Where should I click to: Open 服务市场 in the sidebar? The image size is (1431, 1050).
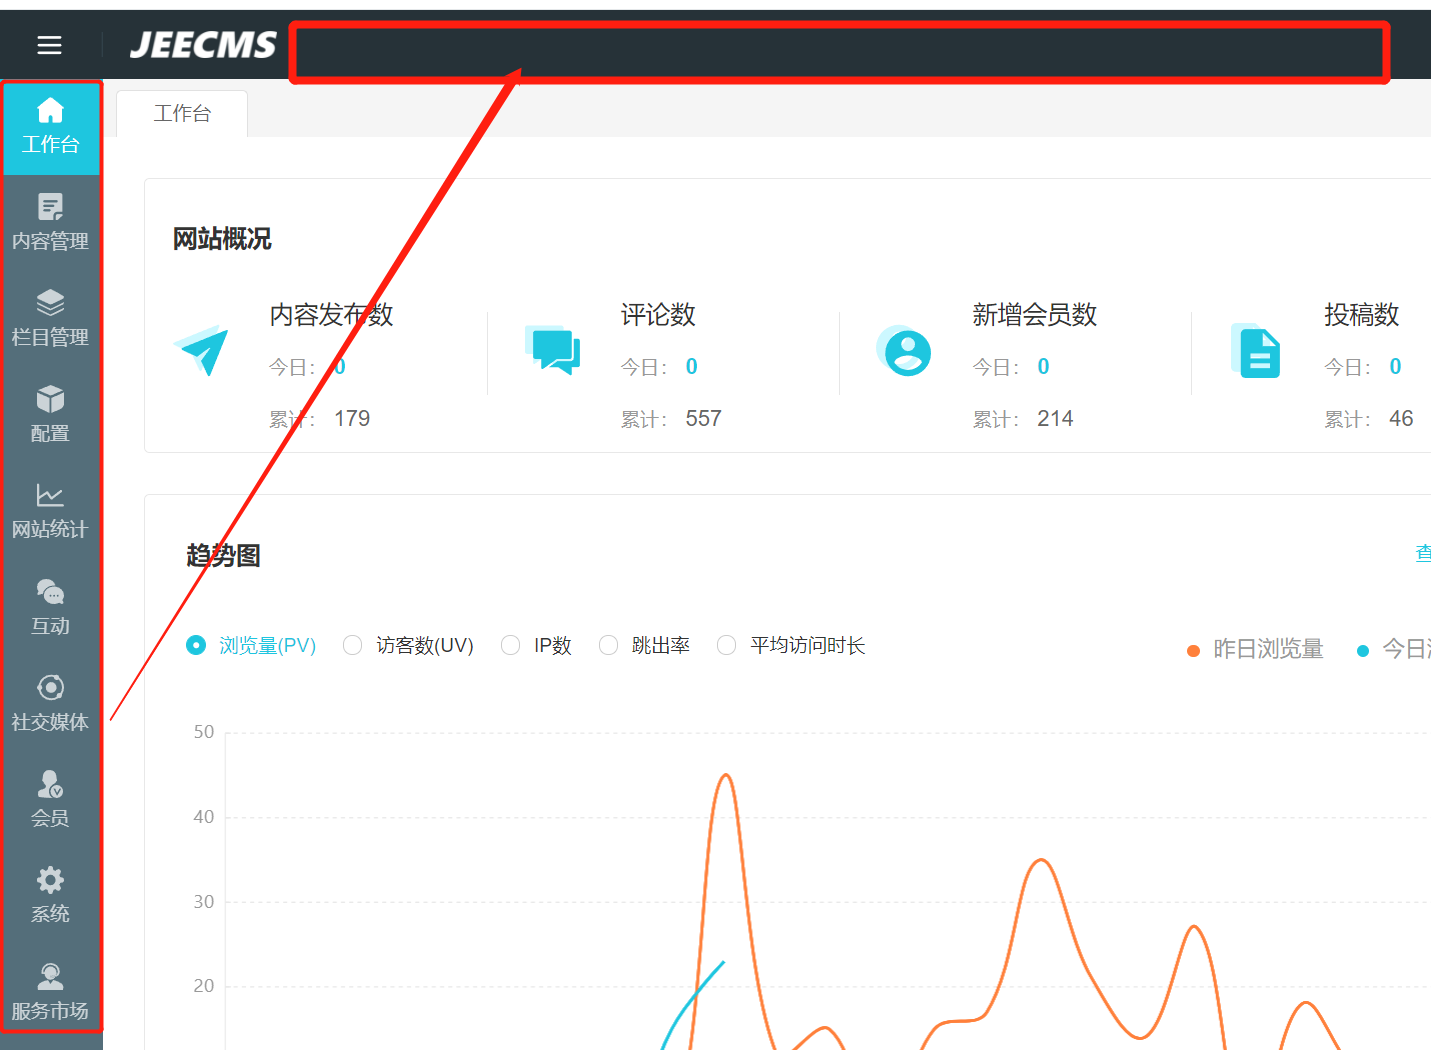pos(50,992)
